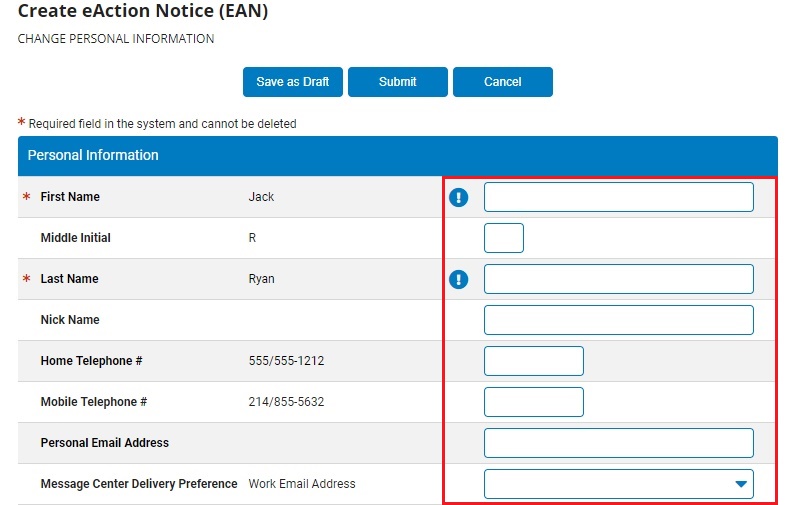Select the small Middle Initial input box
The image size is (795, 505).
click(503, 238)
